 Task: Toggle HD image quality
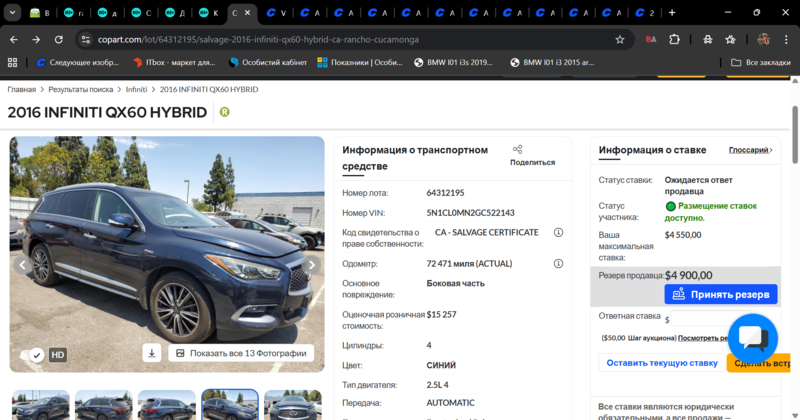point(58,355)
